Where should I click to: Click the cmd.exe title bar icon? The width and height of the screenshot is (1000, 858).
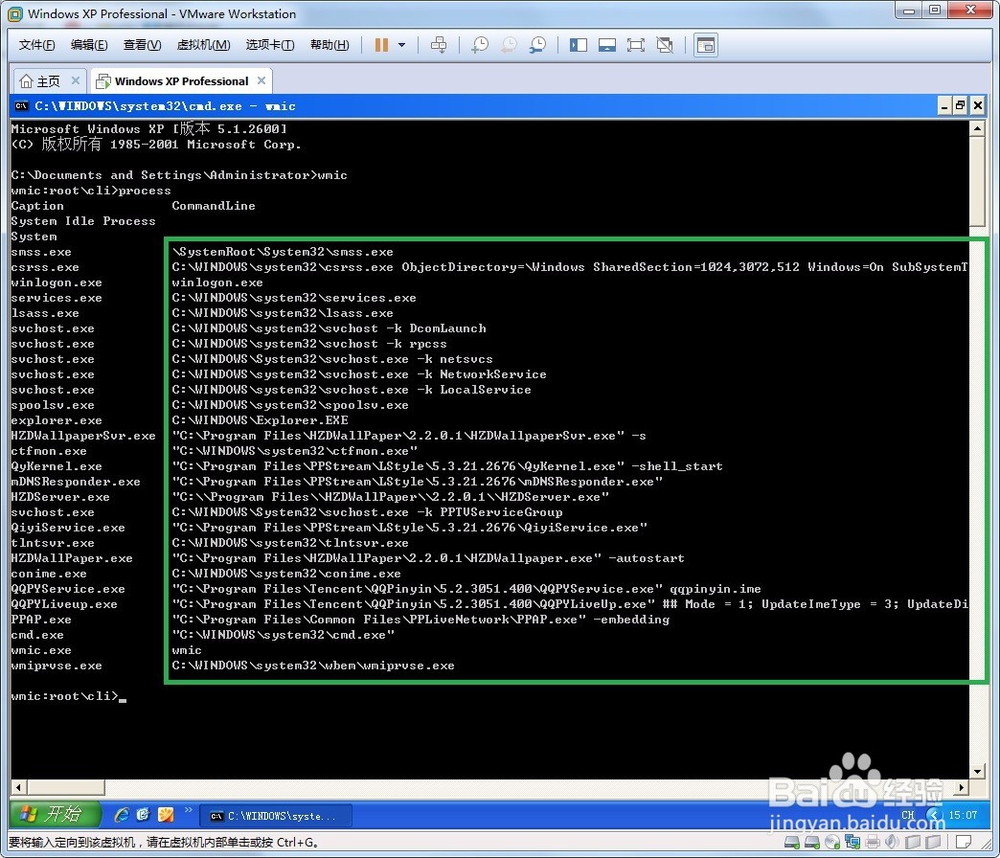point(21,106)
